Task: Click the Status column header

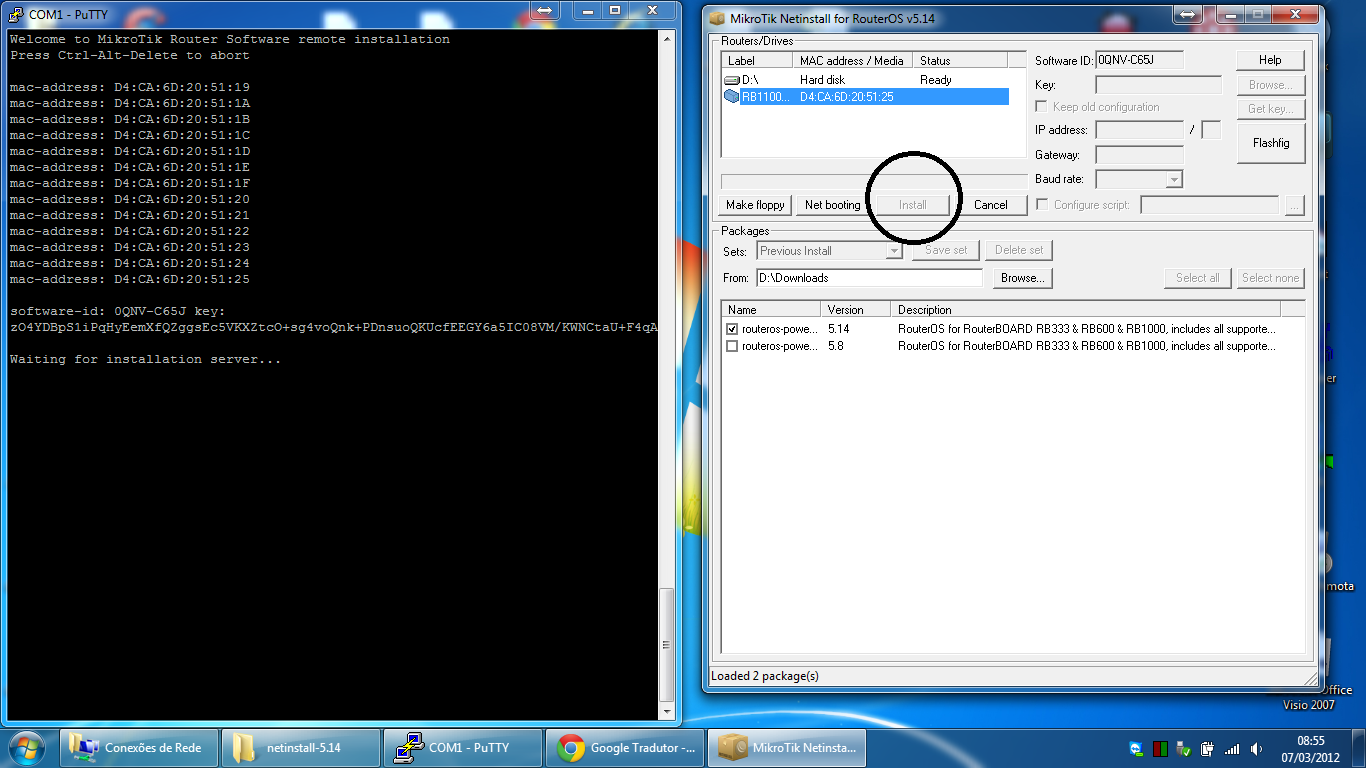Action: click(x=960, y=60)
